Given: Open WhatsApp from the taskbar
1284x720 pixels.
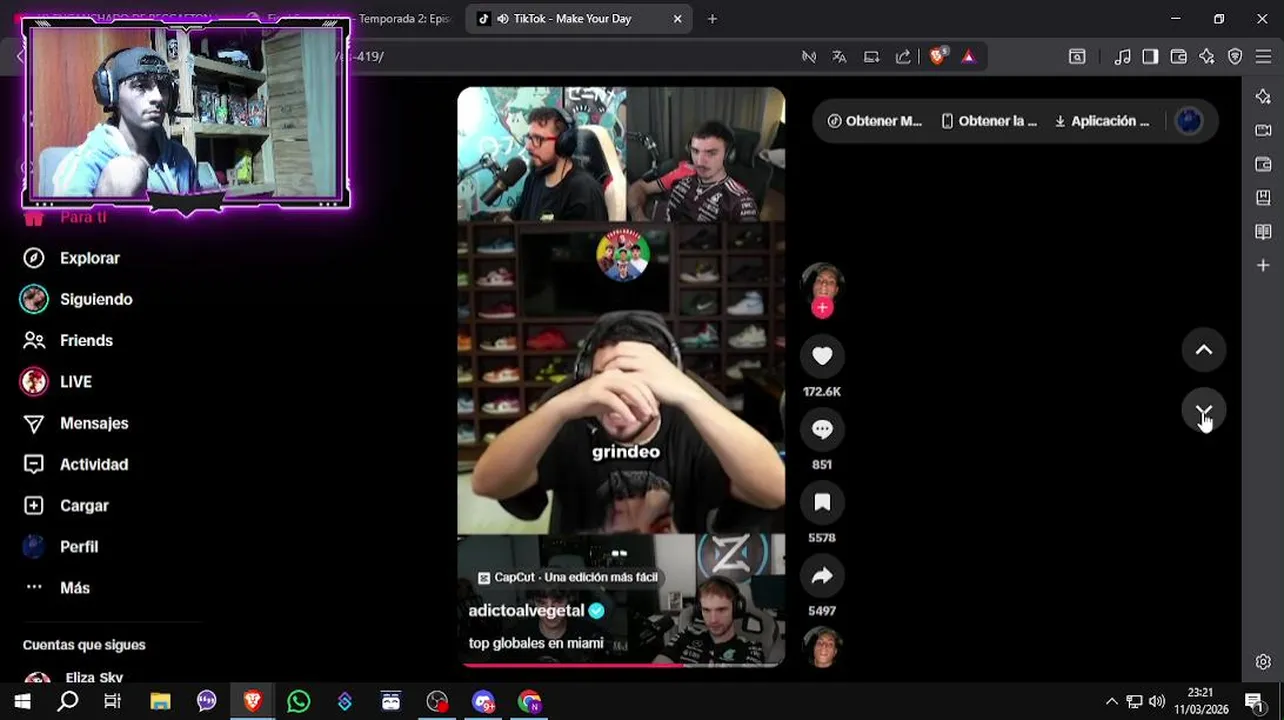Looking at the screenshot, I should point(299,701).
